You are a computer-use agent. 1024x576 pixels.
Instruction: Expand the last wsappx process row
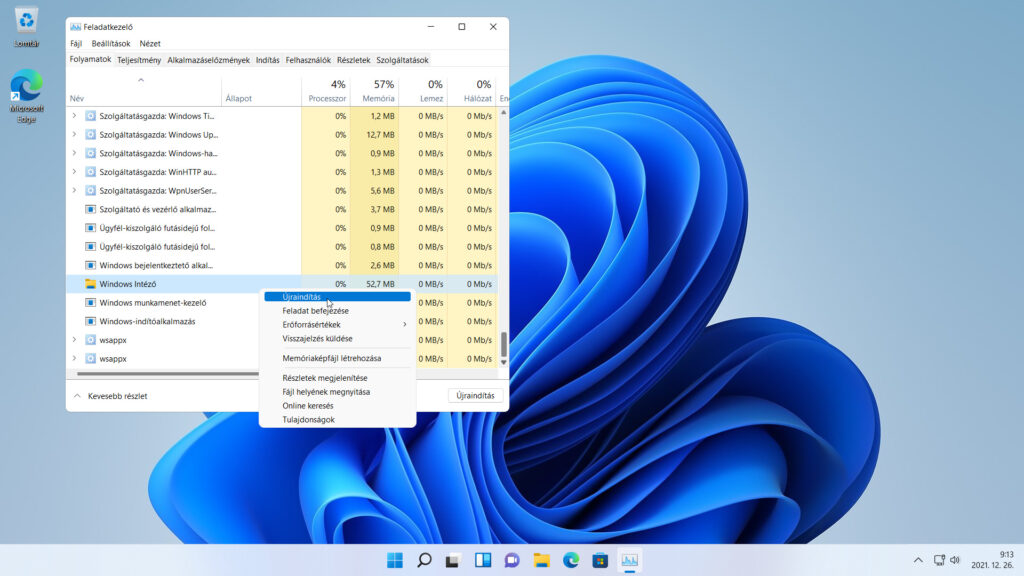[x=74, y=359]
